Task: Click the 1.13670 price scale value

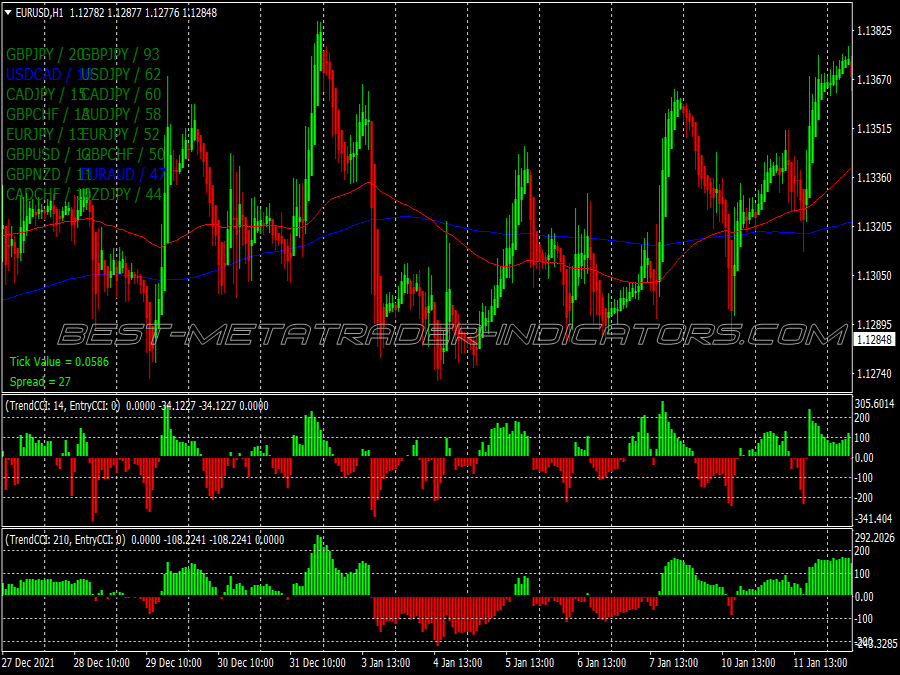Action: click(x=874, y=80)
